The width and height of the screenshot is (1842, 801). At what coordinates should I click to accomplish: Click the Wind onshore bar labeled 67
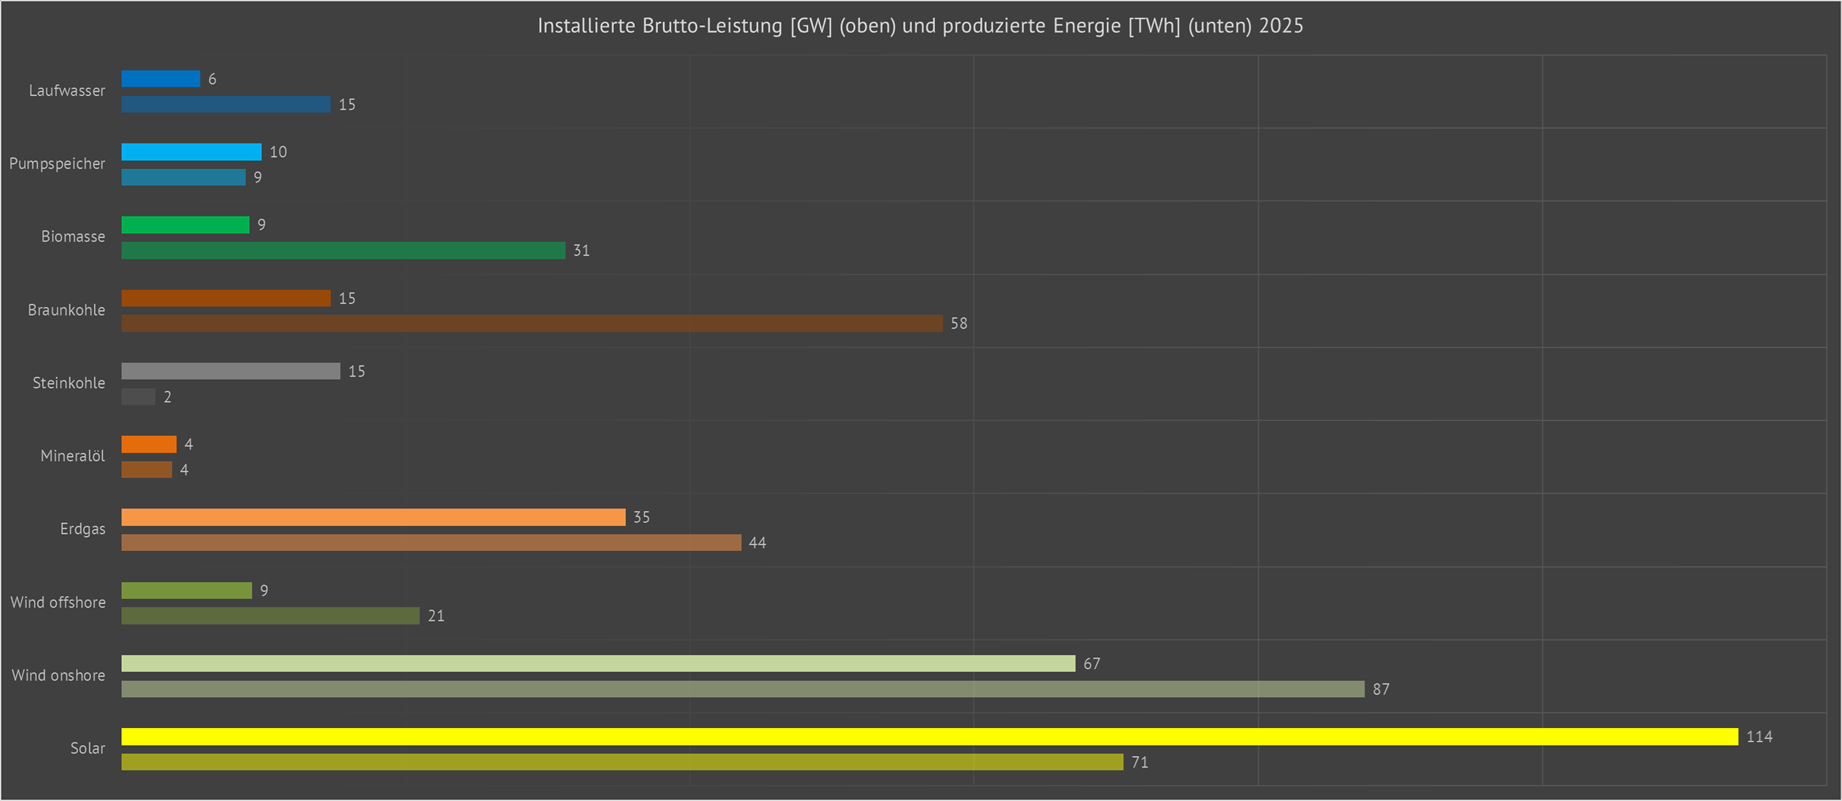click(x=598, y=664)
